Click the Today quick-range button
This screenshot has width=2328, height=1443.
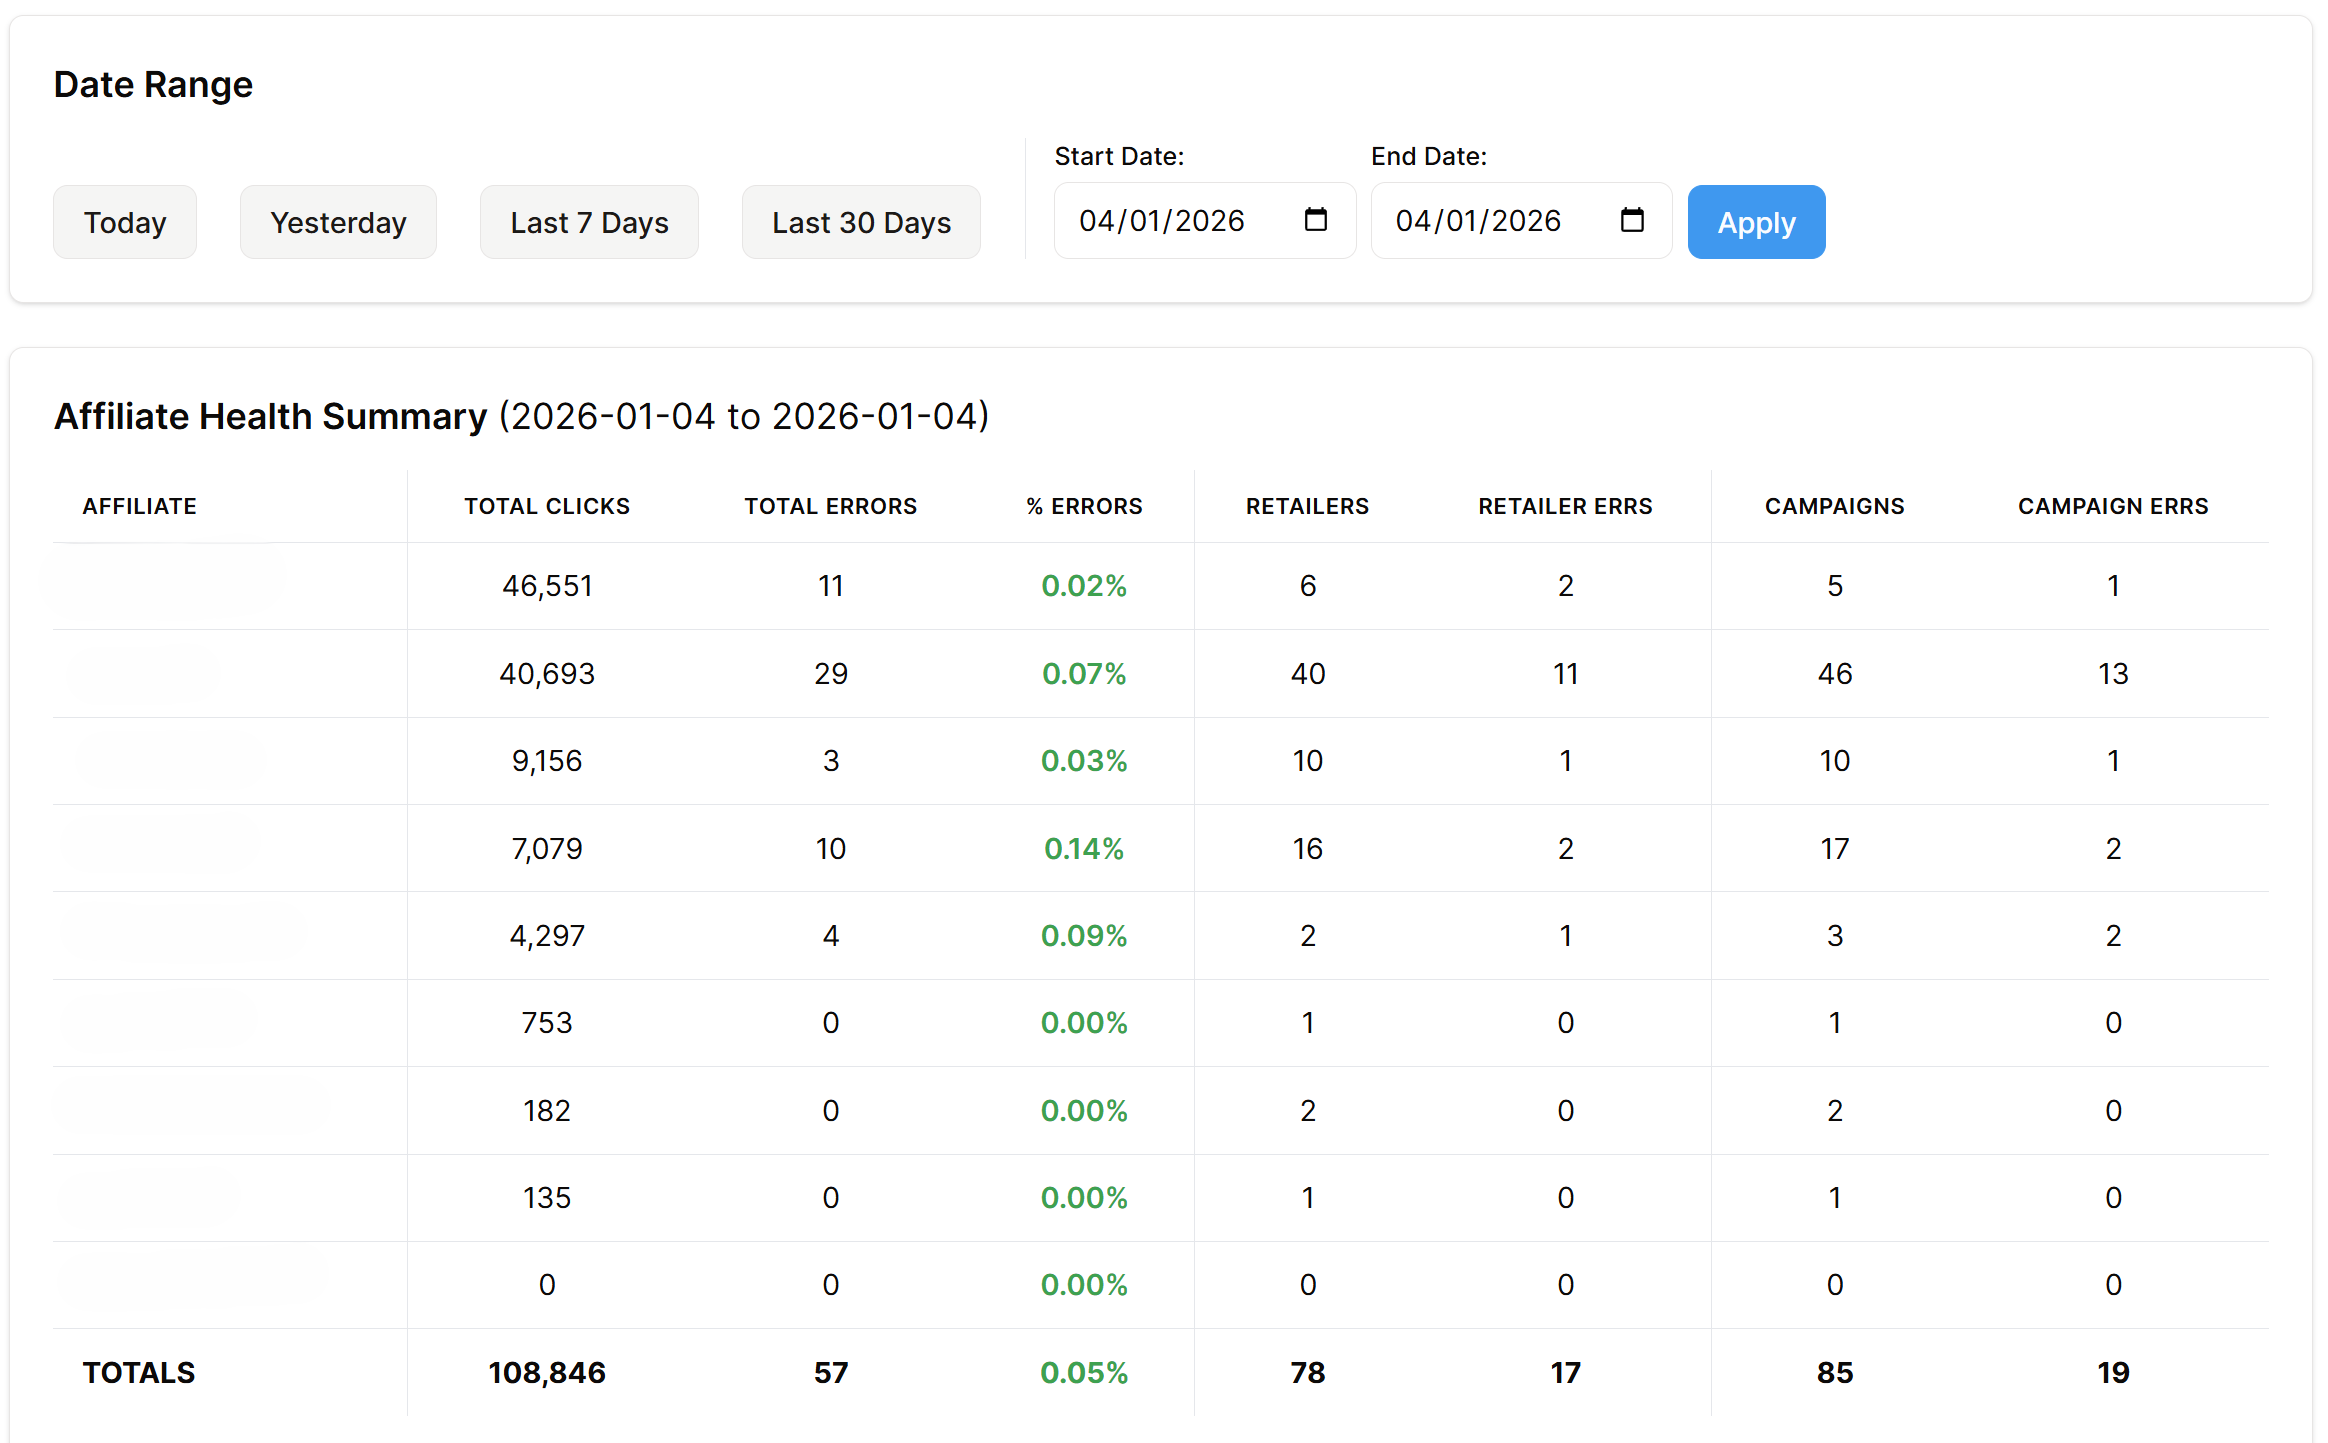(x=125, y=222)
